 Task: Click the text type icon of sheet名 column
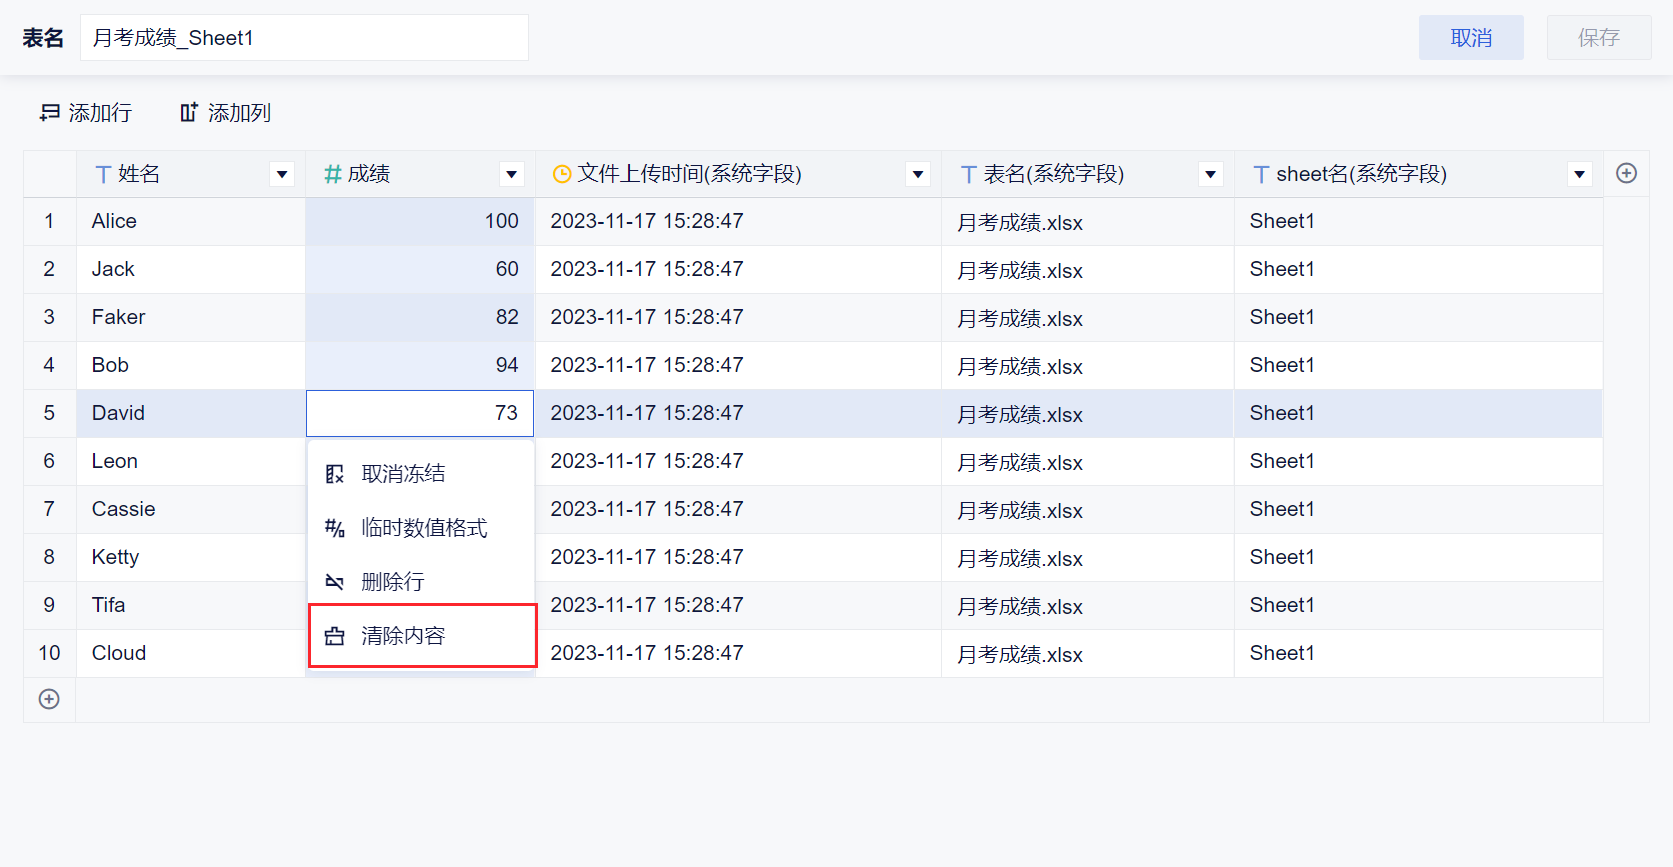pyautogui.click(x=1261, y=175)
